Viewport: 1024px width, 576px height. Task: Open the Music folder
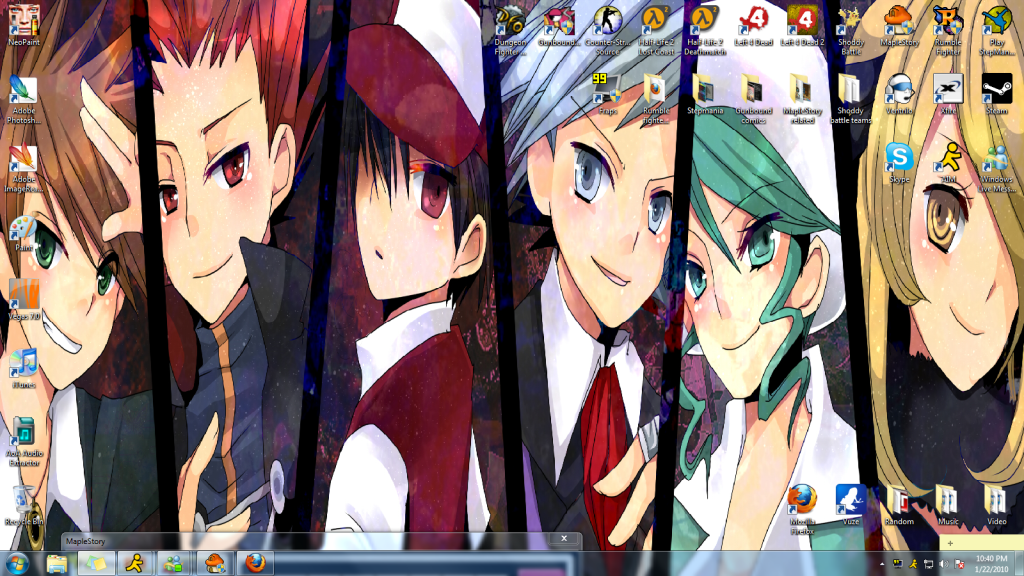pyautogui.click(x=948, y=505)
